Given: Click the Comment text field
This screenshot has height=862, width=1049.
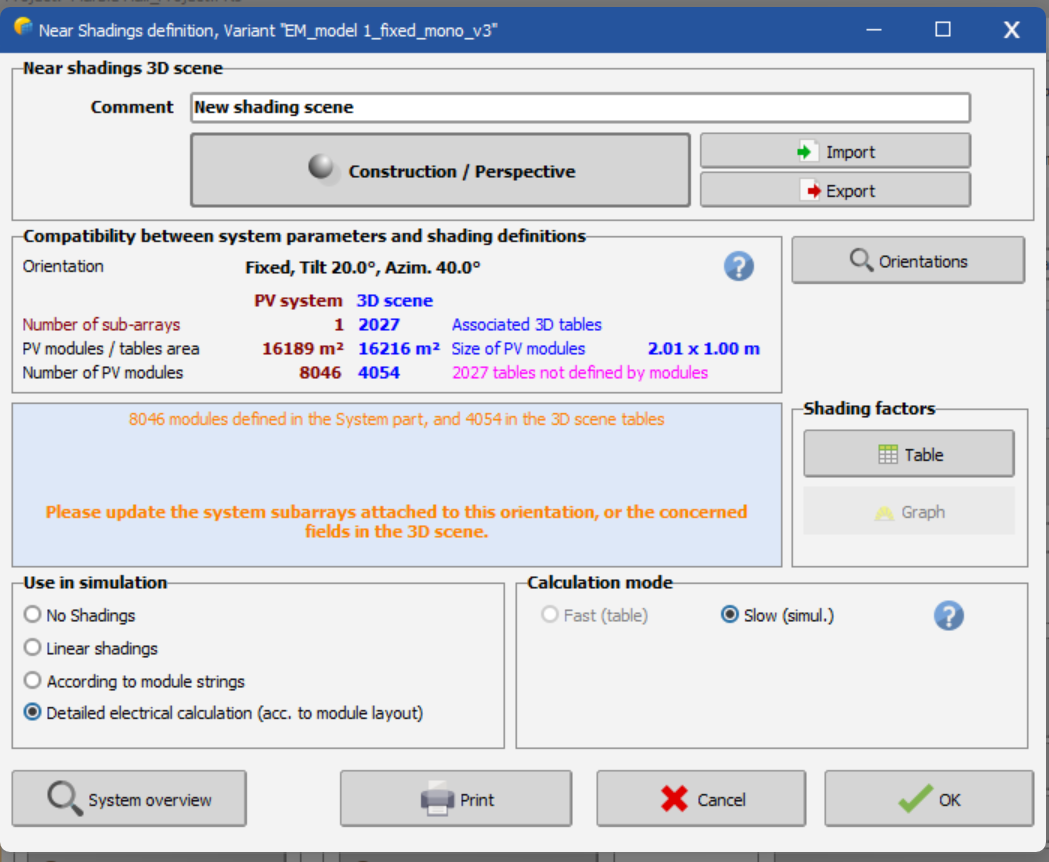Looking at the screenshot, I should click(580, 107).
